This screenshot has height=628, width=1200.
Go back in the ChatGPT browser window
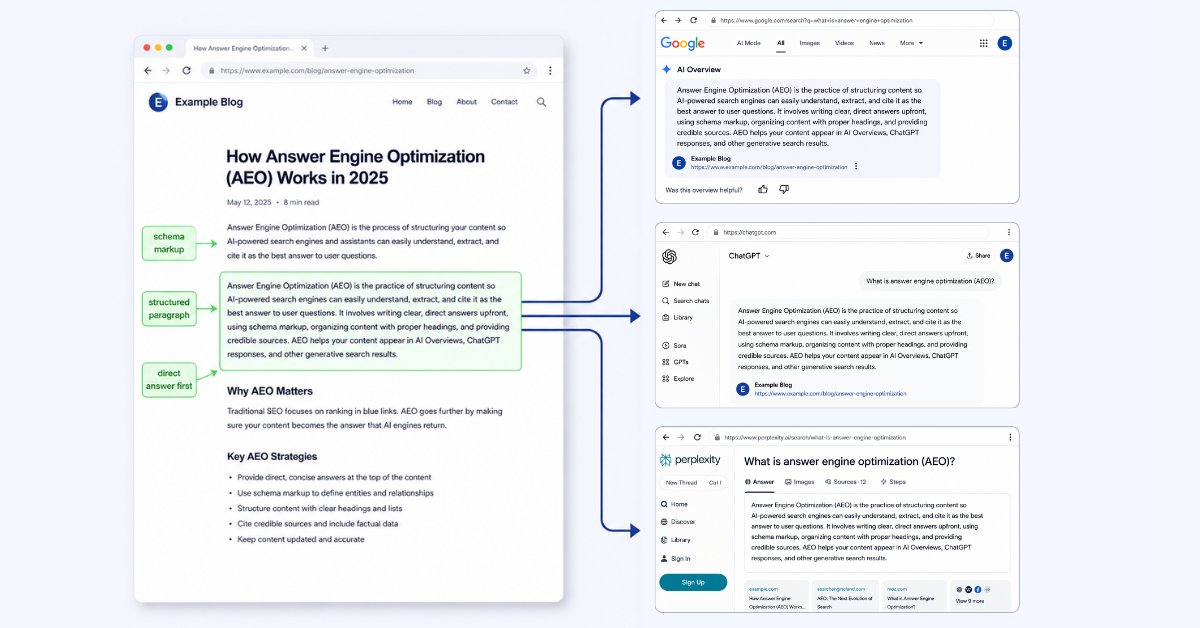(666, 232)
